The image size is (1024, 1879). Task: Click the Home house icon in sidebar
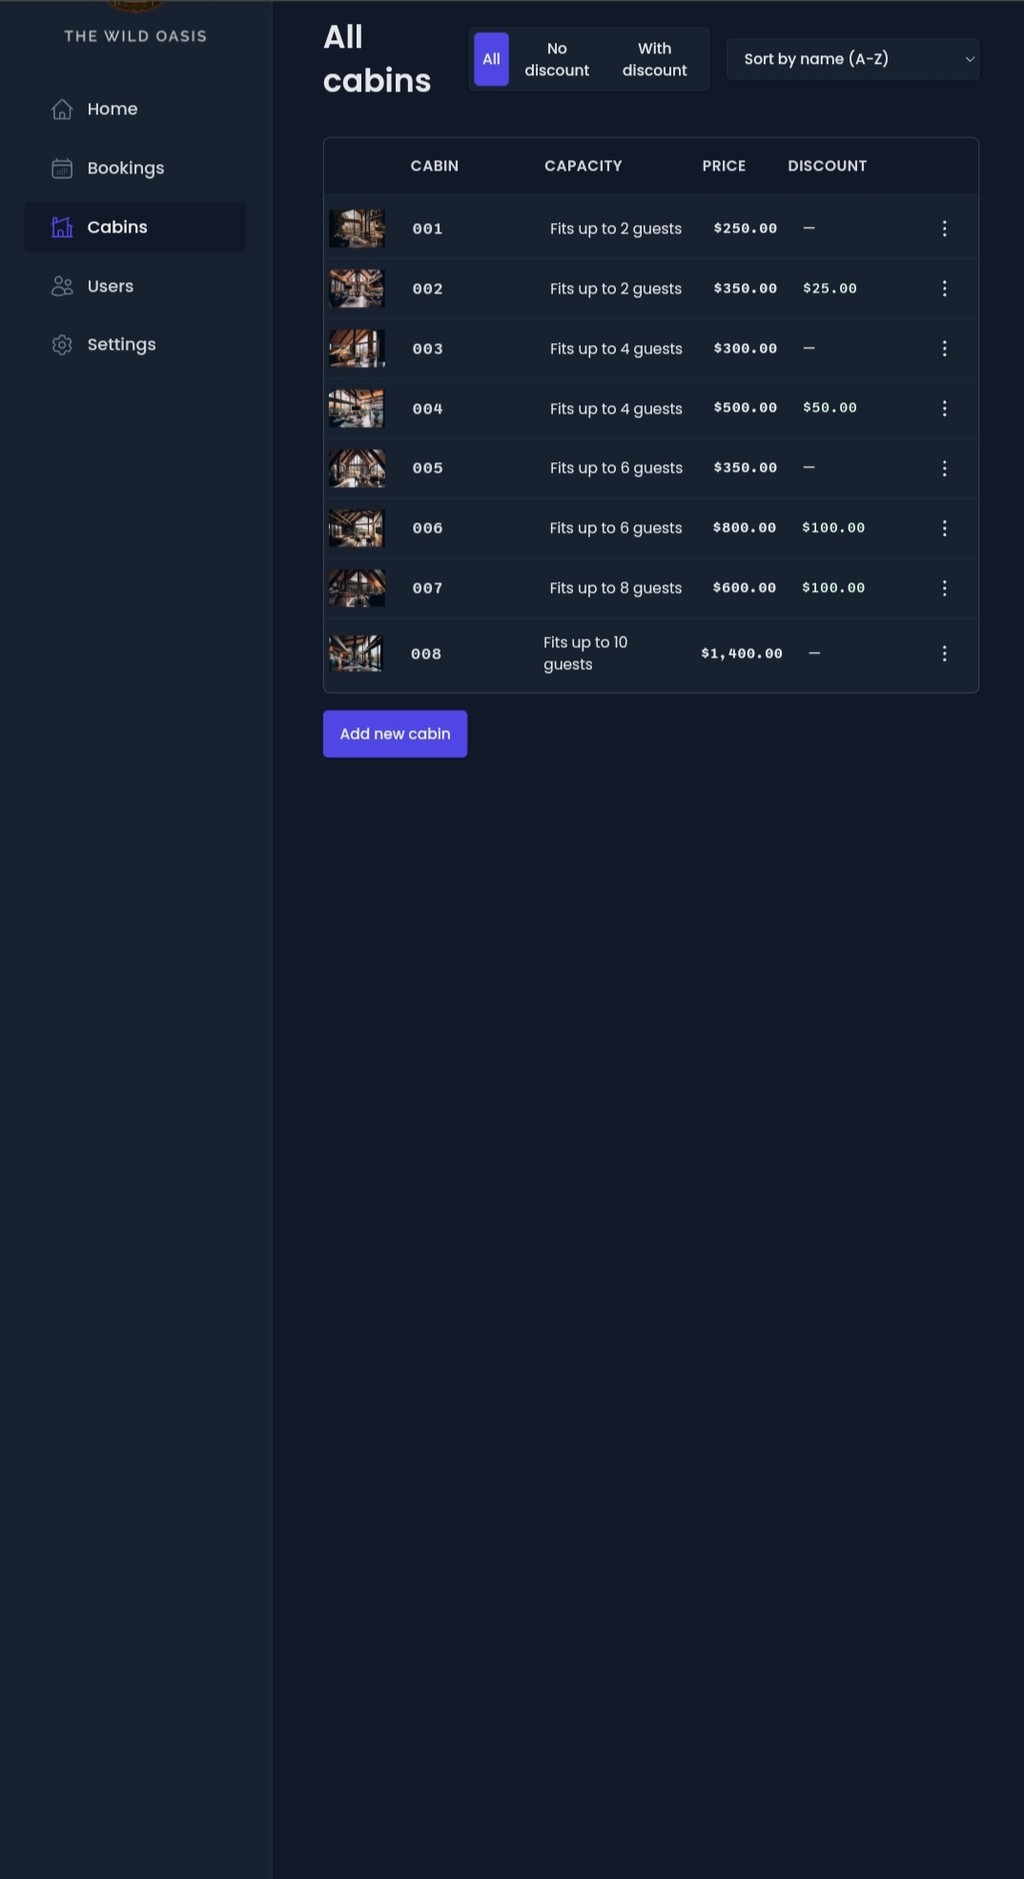62,109
